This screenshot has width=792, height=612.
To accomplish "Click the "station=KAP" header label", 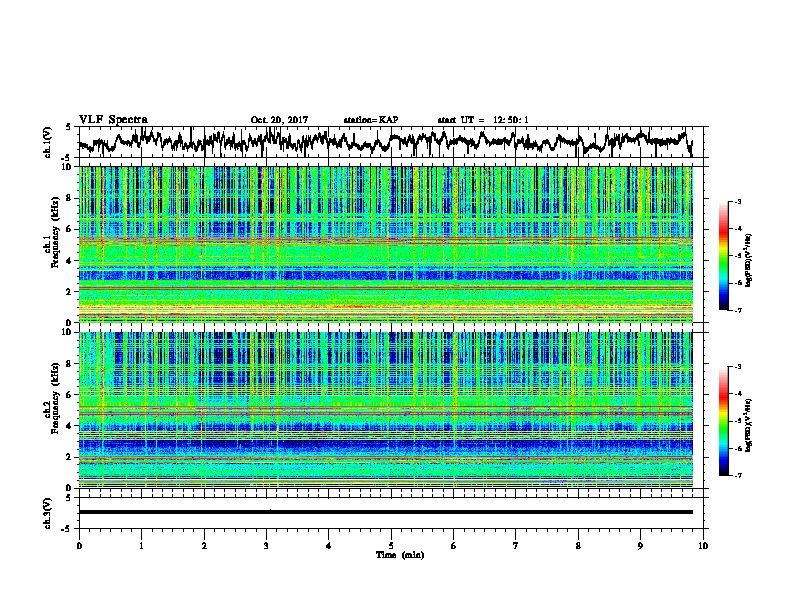I will coord(371,120).
